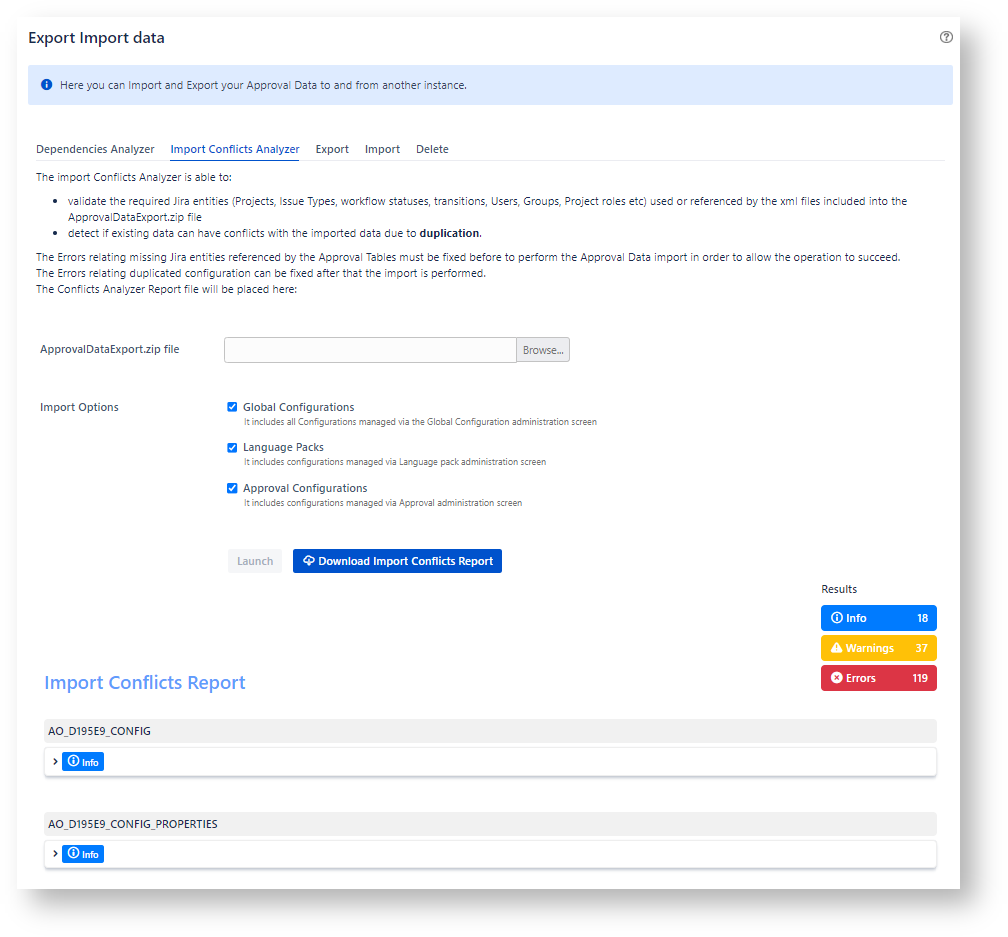This screenshot has height=937, width=1008.
Task: Untick Global Configurations checkbox
Action: point(232,407)
